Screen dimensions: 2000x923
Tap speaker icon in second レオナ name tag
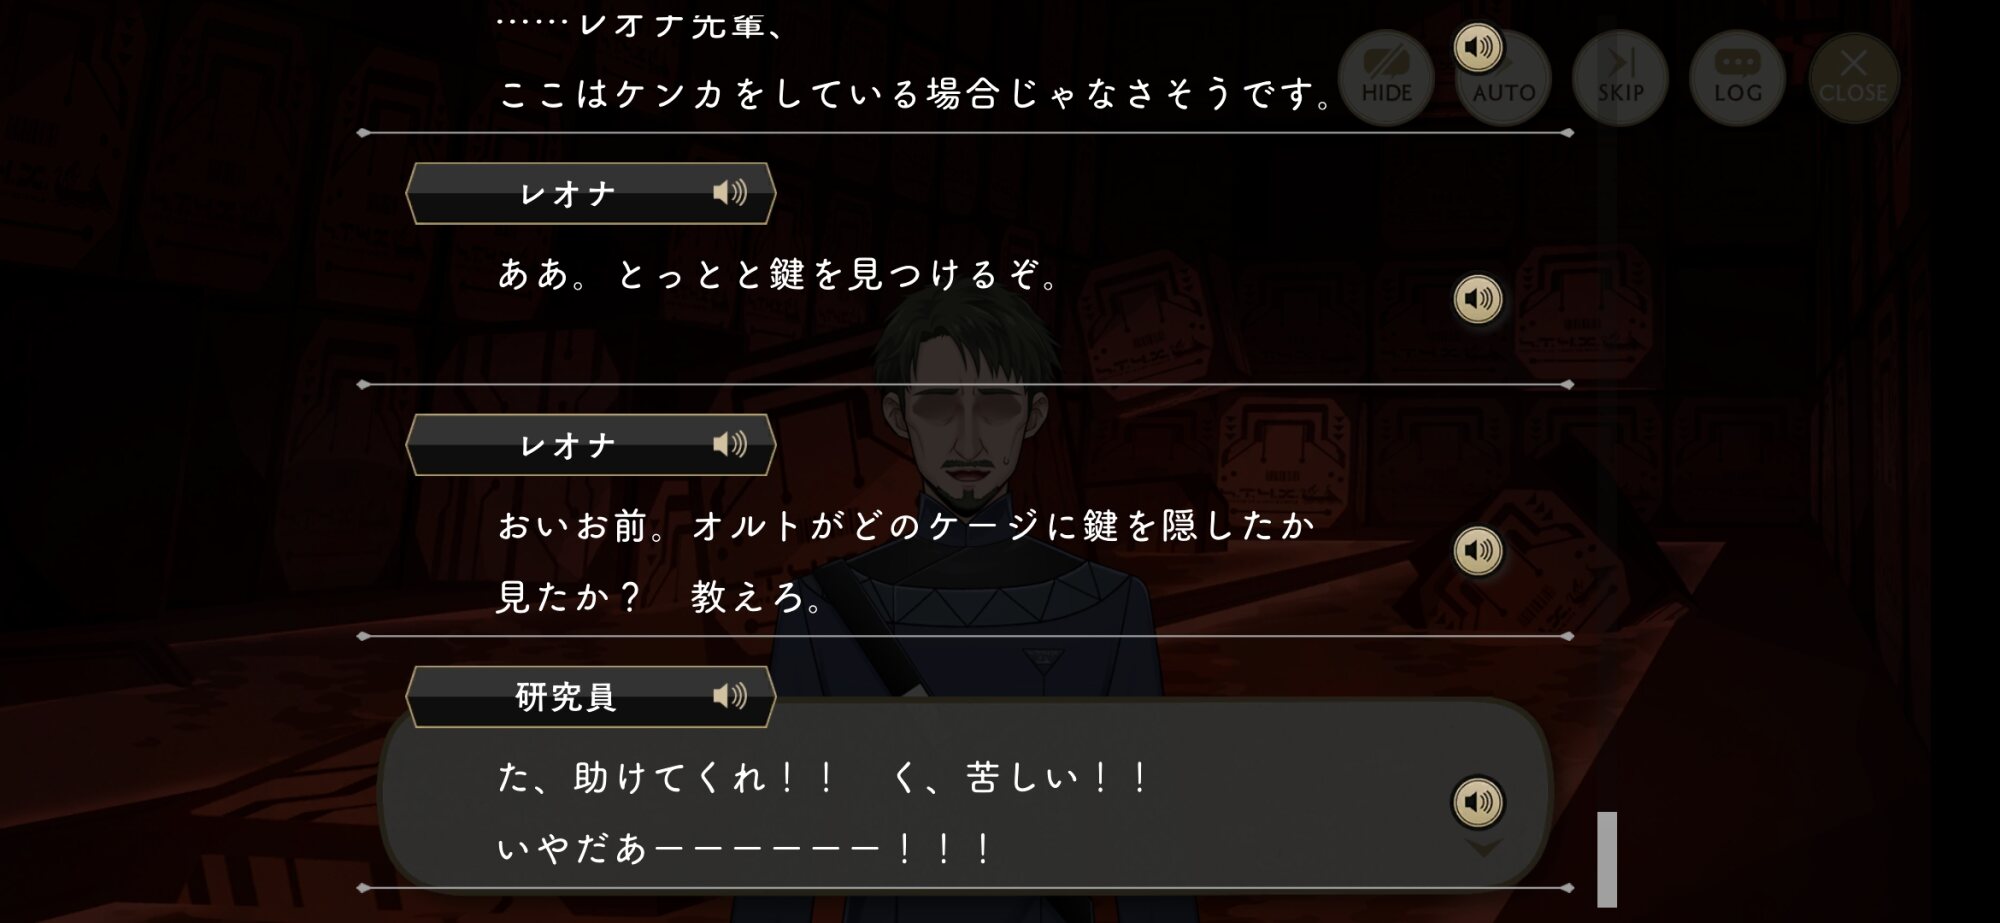coord(730,444)
